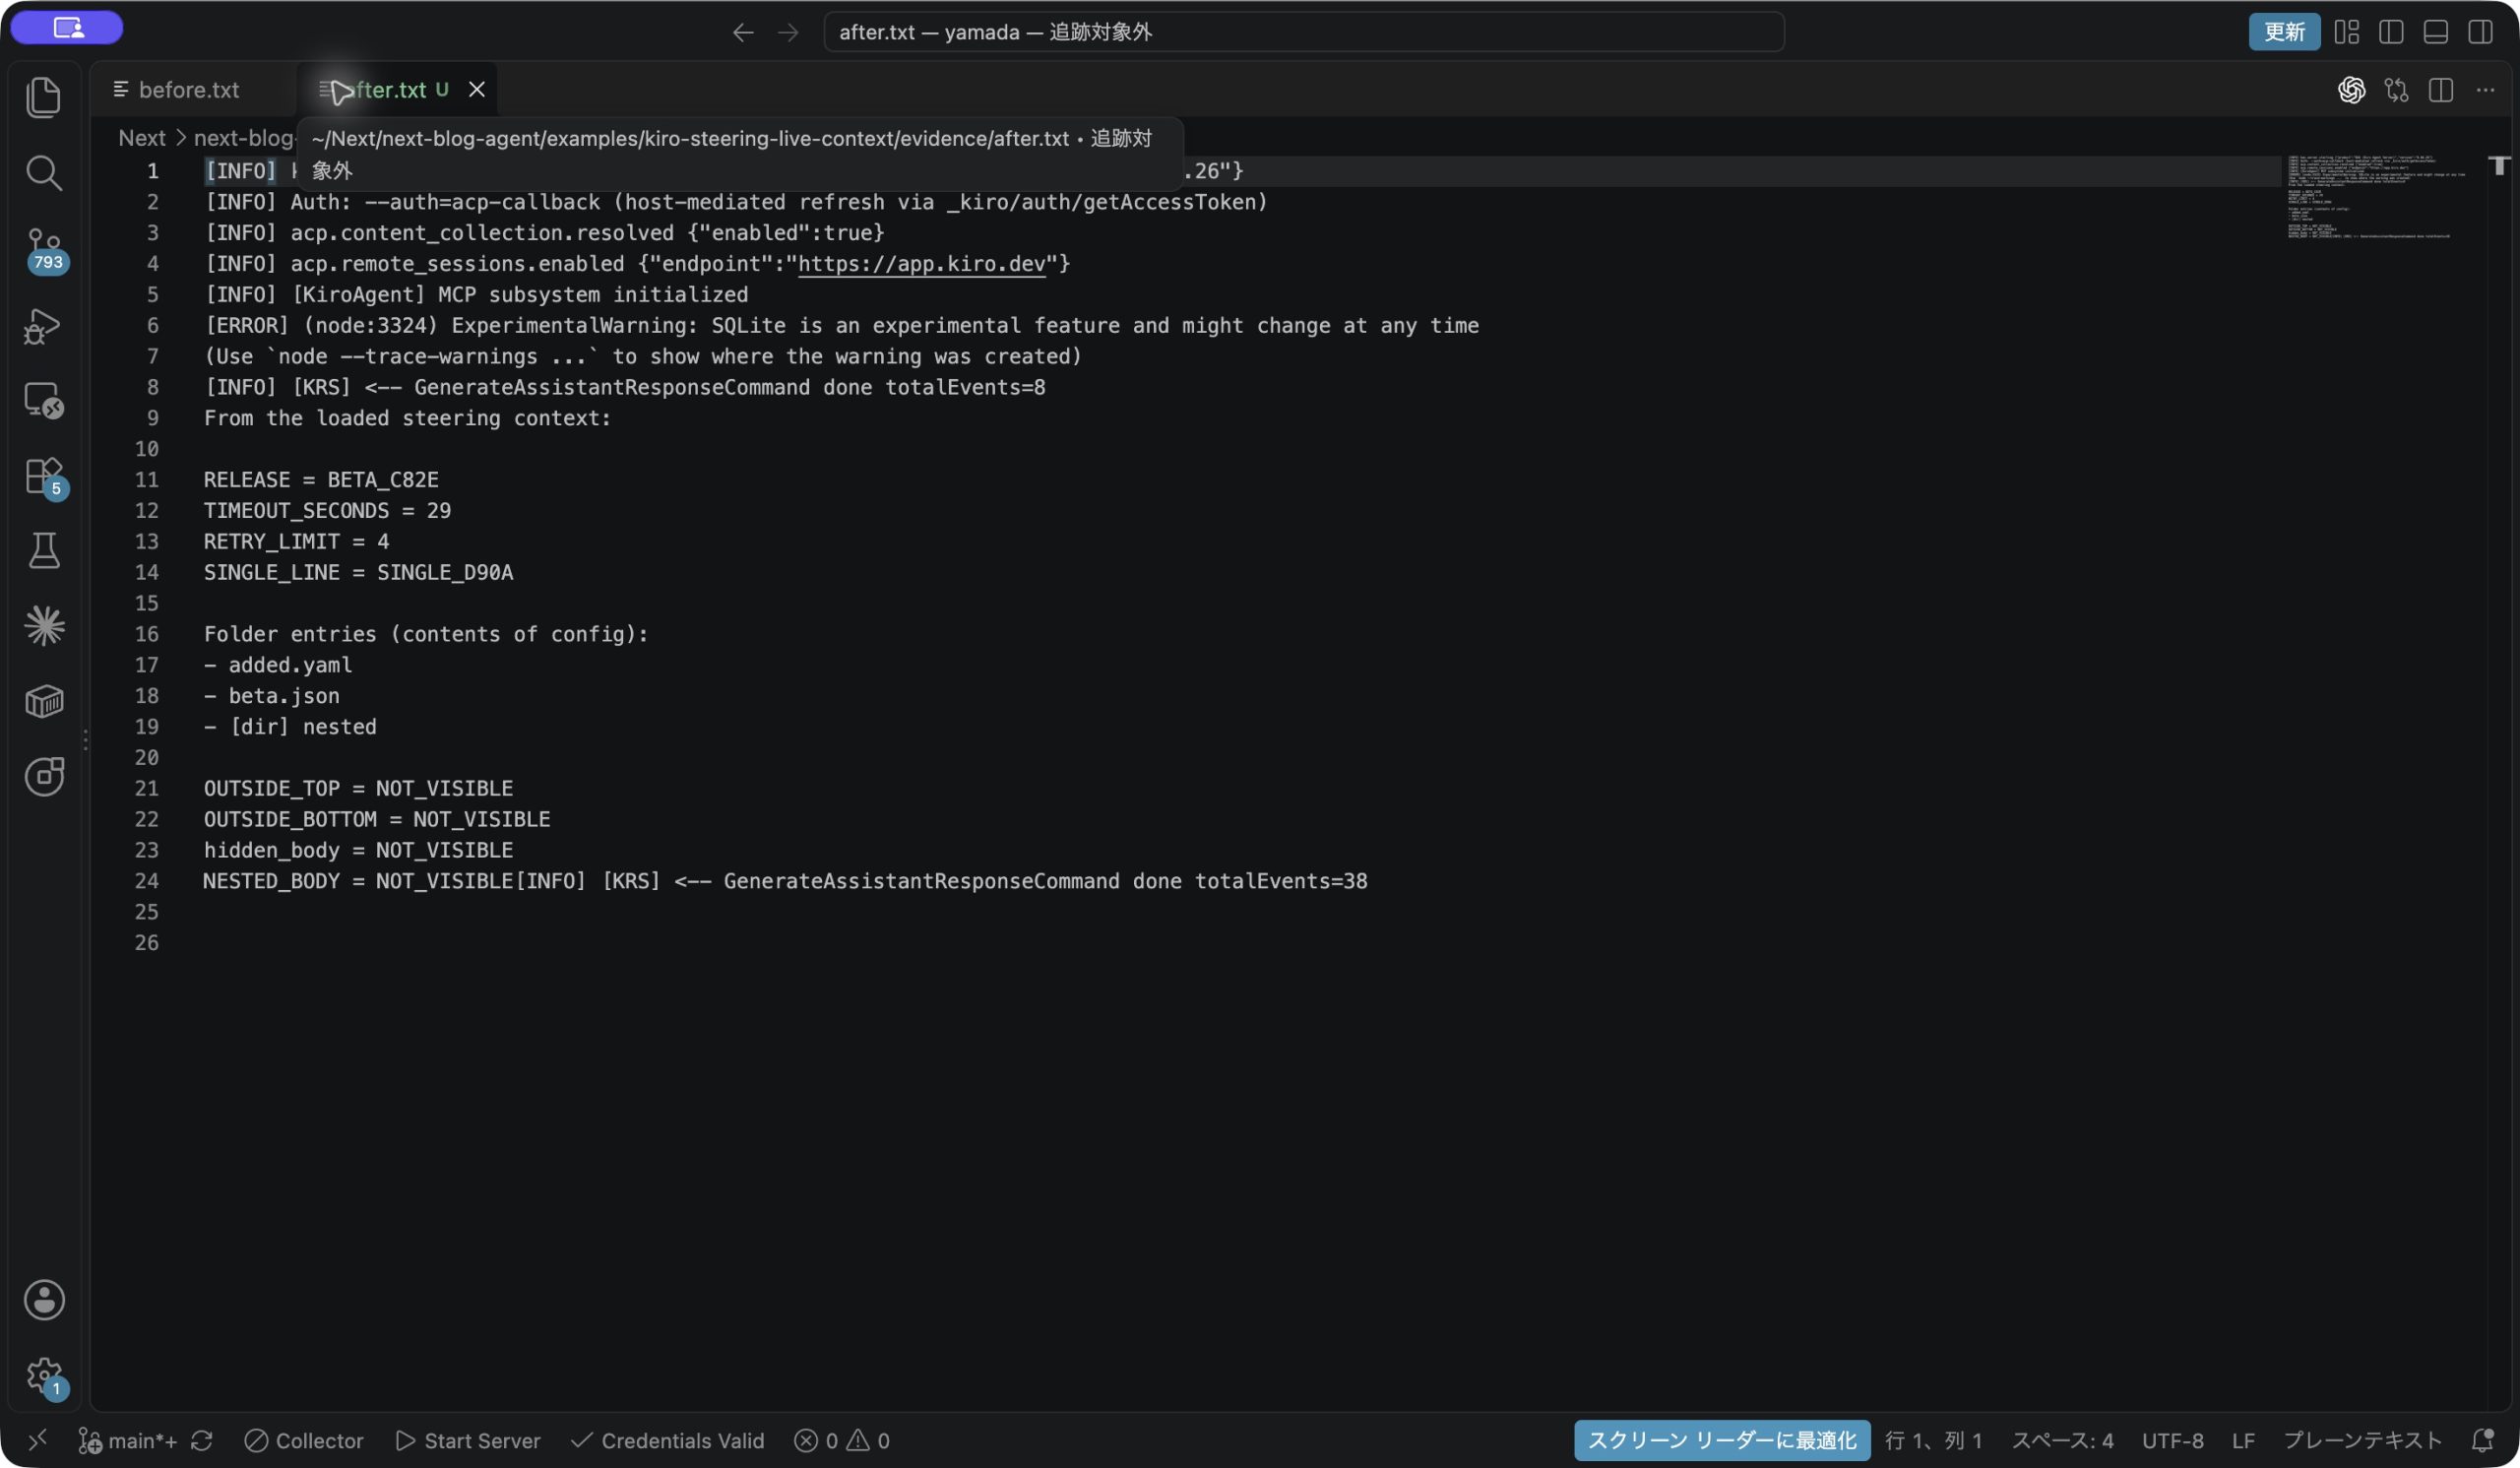The image size is (2520, 1468).
Task: Open the Search view
Action: point(44,173)
